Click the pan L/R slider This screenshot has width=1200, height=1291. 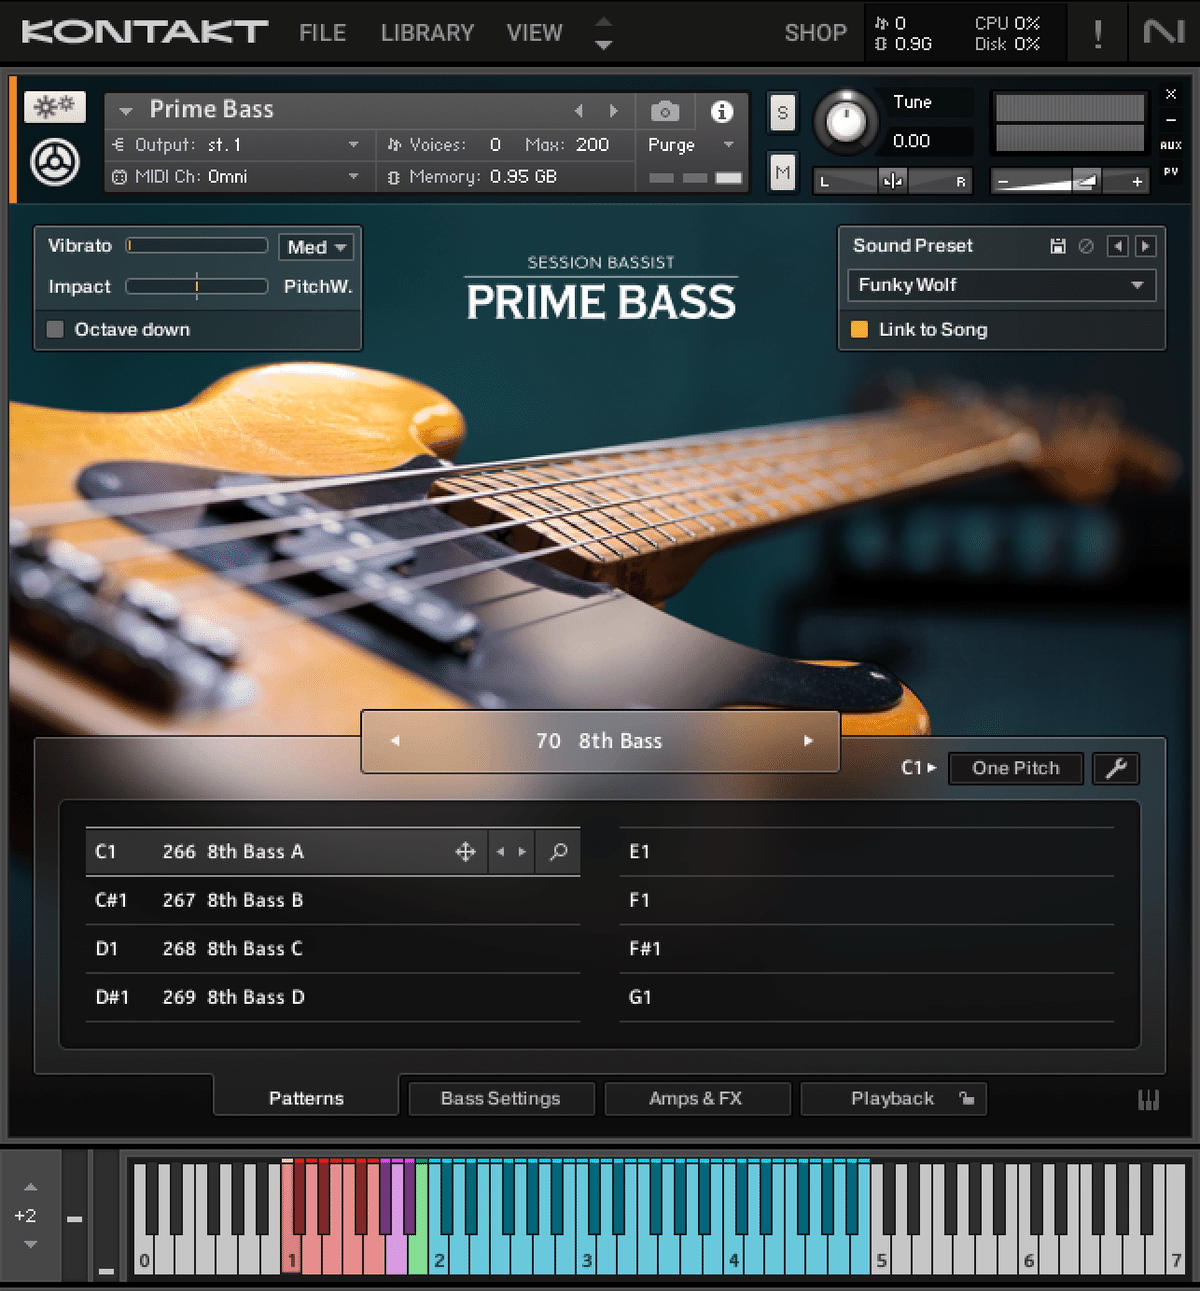[892, 181]
